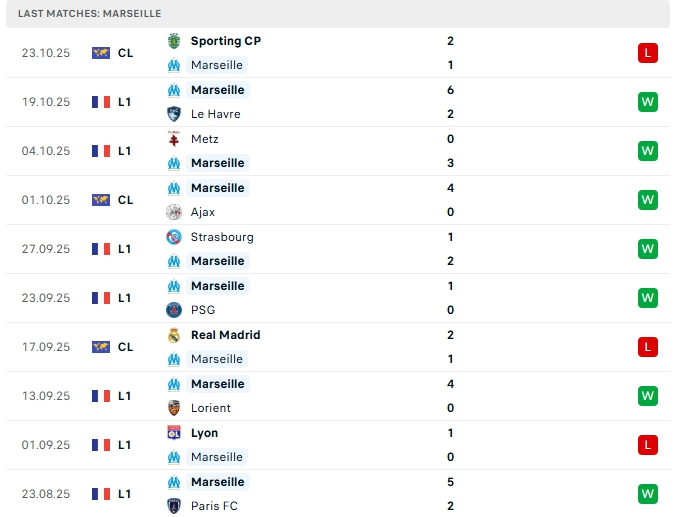The height and width of the screenshot is (517, 682).
Task: Click the loss badge for Sporting CP match
Action: [x=648, y=53]
